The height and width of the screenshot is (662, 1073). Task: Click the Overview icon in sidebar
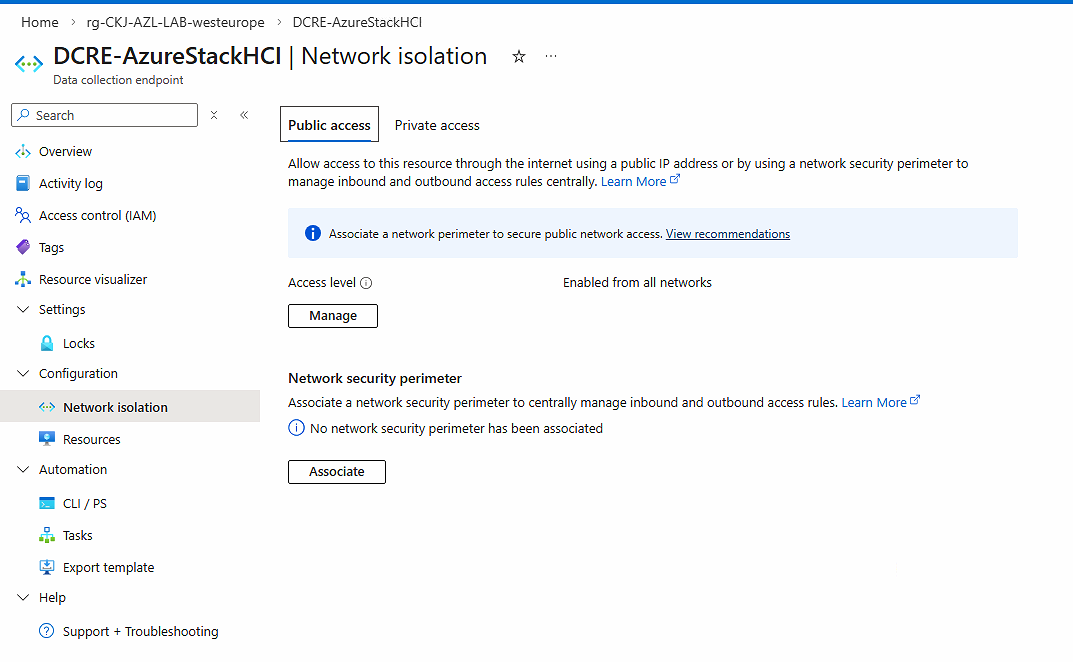[23, 152]
